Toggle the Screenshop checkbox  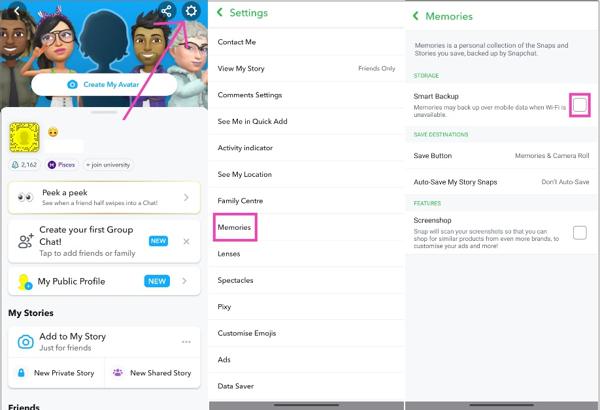tap(580, 232)
